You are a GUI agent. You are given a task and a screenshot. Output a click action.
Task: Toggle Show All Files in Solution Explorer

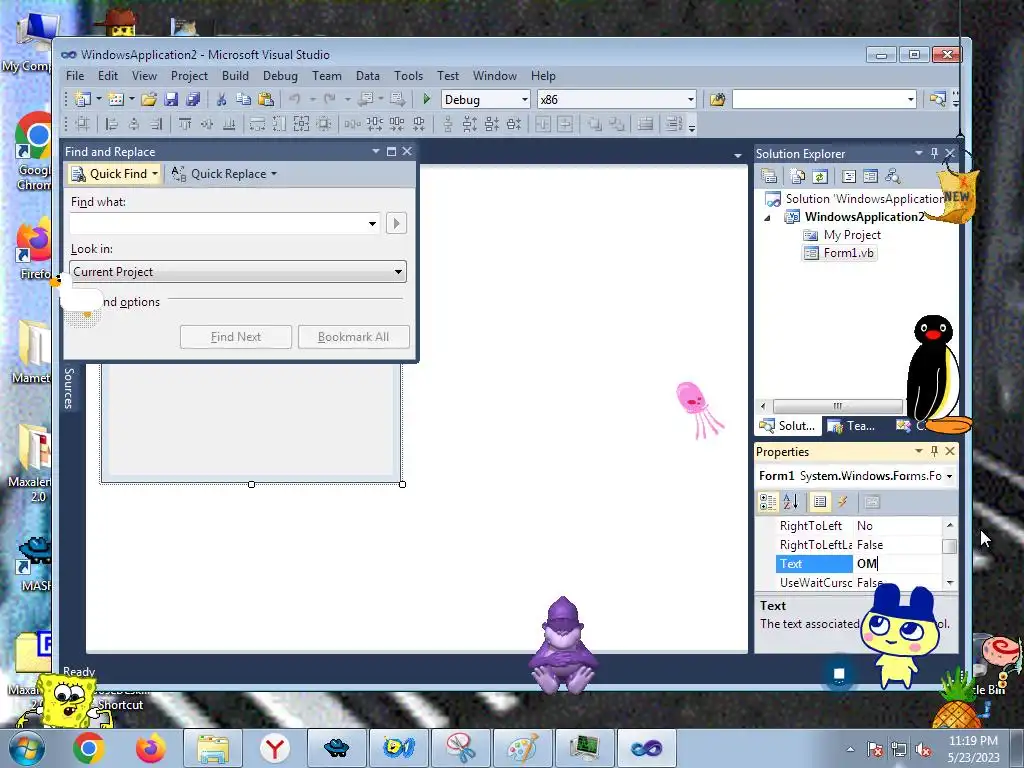tap(798, 176)
